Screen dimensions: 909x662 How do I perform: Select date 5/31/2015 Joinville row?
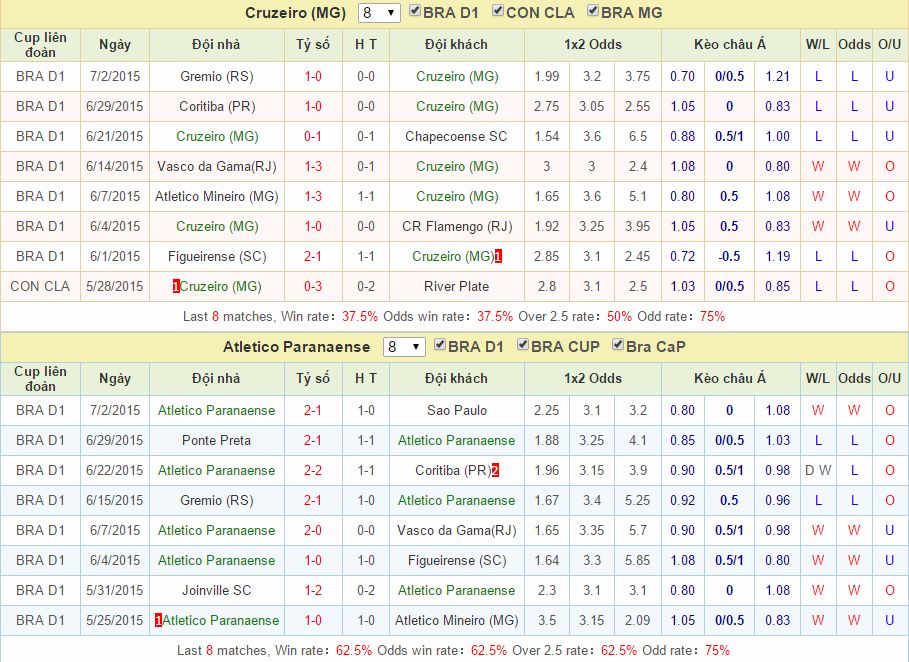click(115, 590)
